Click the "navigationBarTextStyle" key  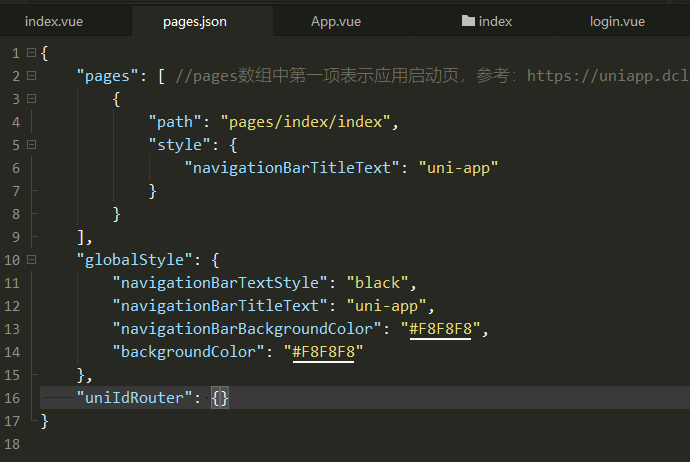click(220, 282)
